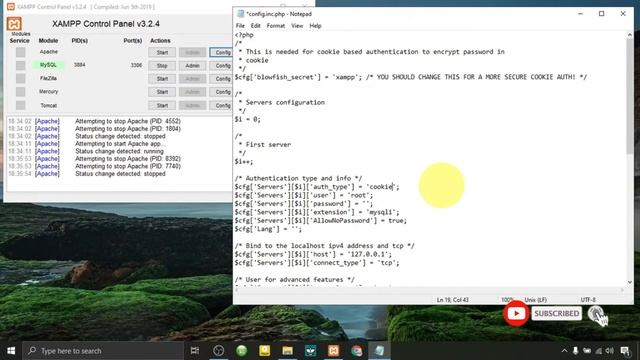Open MySQL Admin in XAMPP
The width and height of the screenshot is (640, 360).
[192, 65]
